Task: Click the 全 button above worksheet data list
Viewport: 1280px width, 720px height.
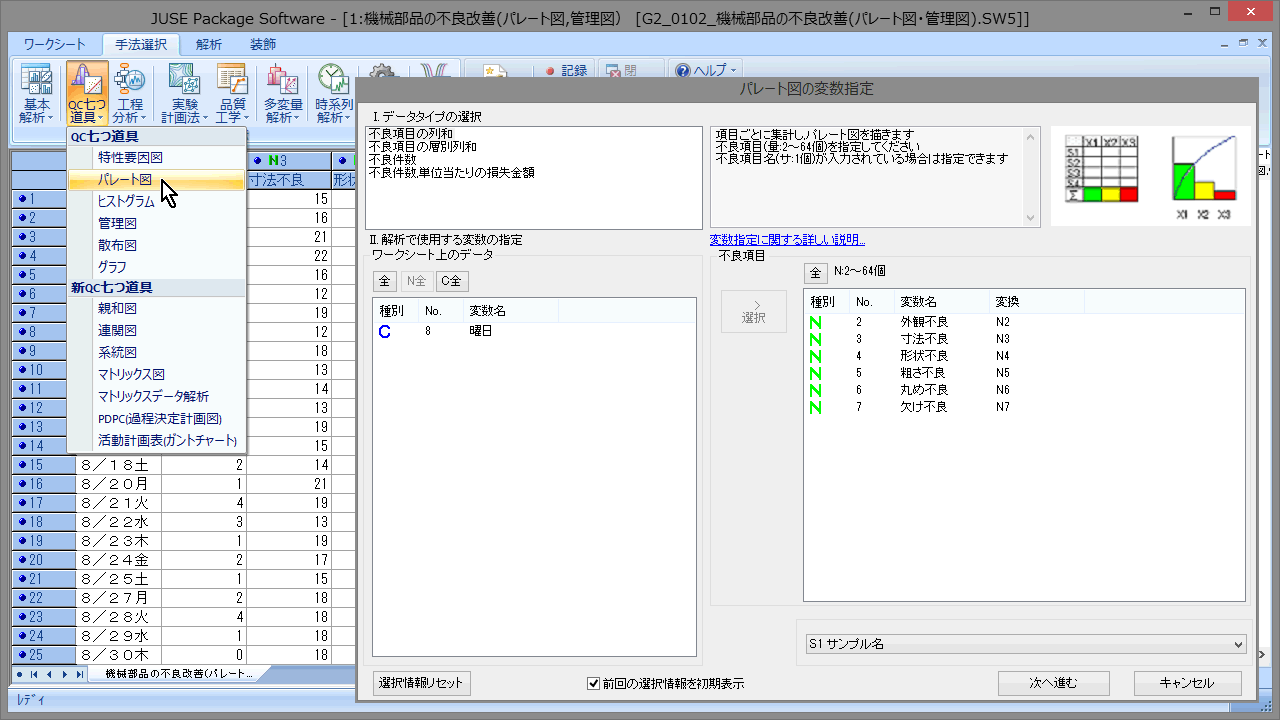Action: click(x=384, y=281)
